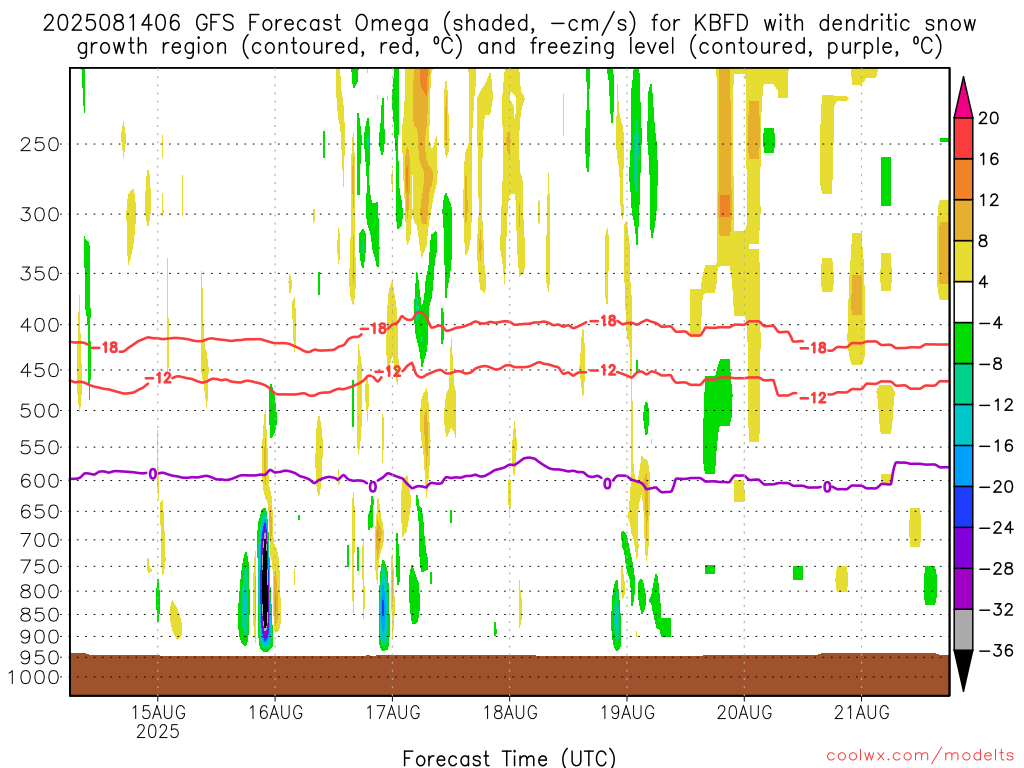Click the 950 pressure level label
Image resolution: width=1024 pixels, height=768 pixels.
tap(40, 658)
